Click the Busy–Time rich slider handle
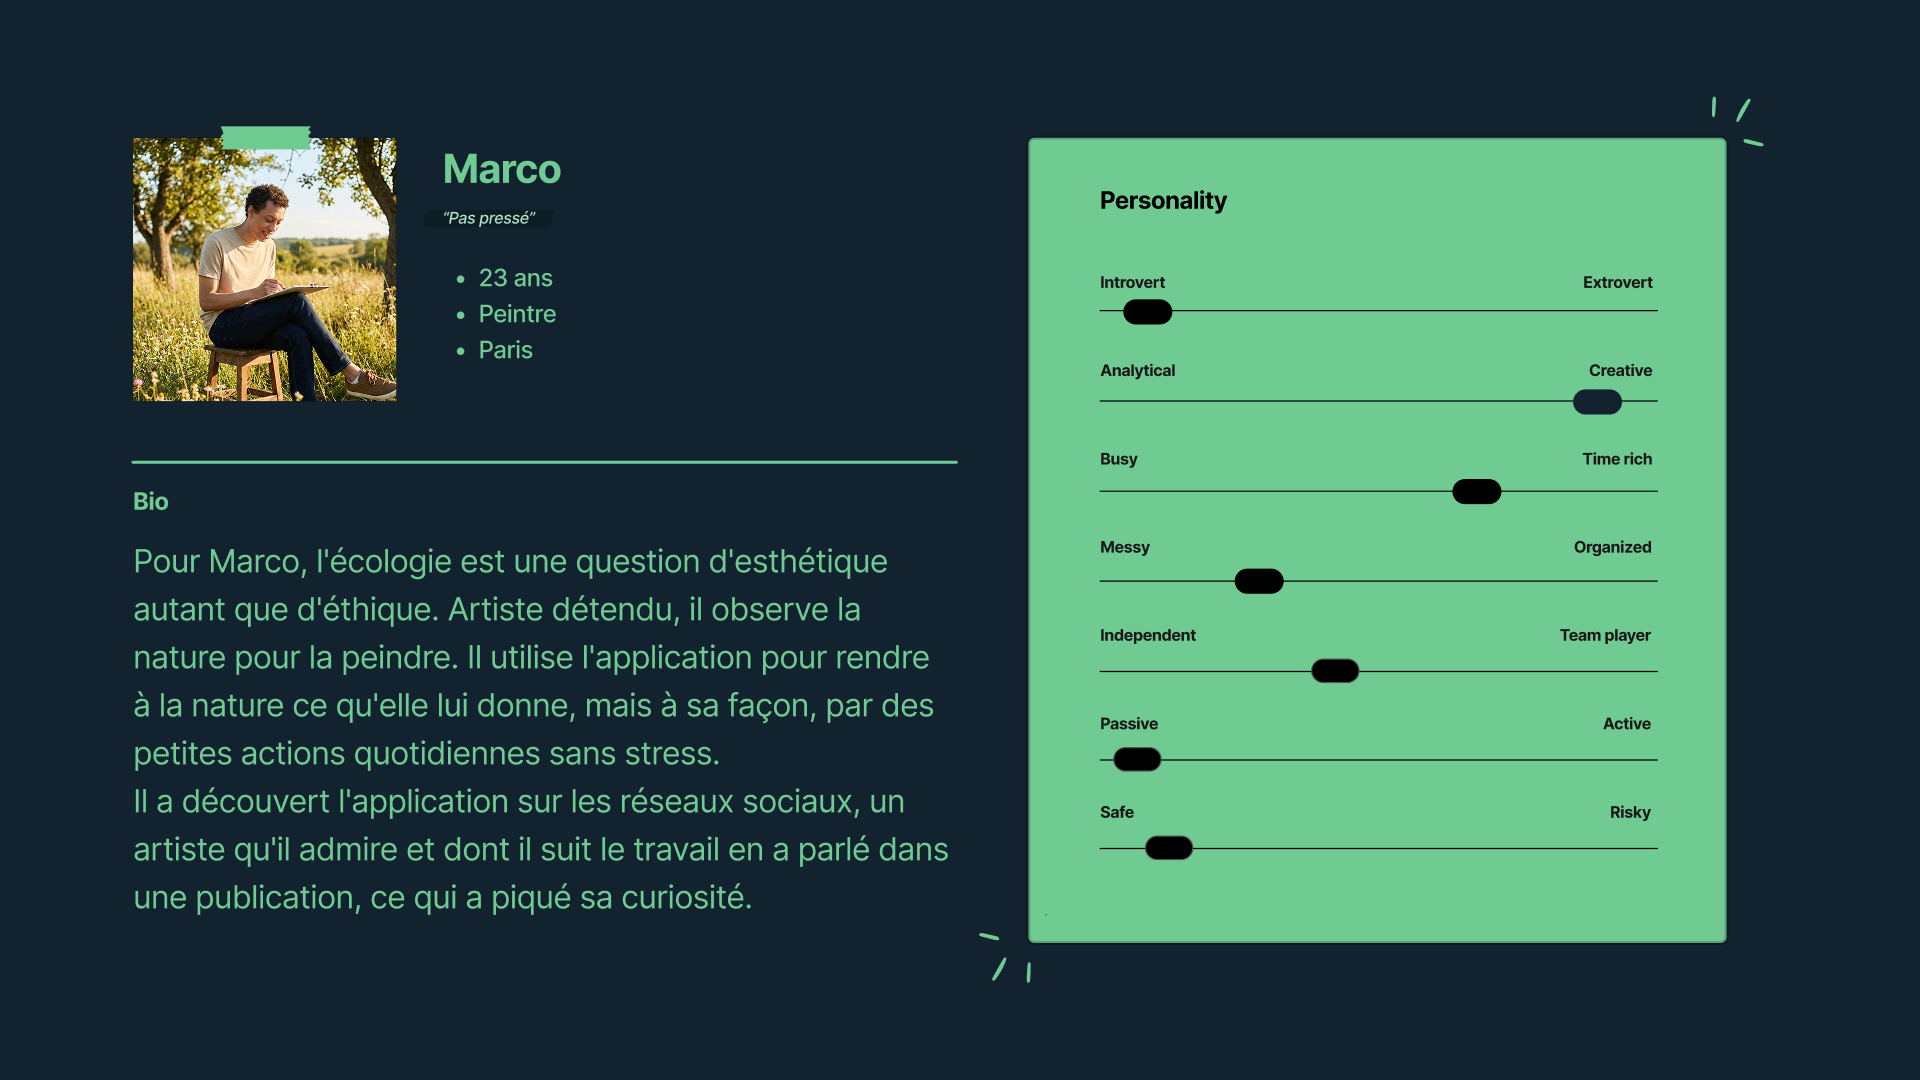Viewport: 1920px width, 1080px height. [1476, 492]
